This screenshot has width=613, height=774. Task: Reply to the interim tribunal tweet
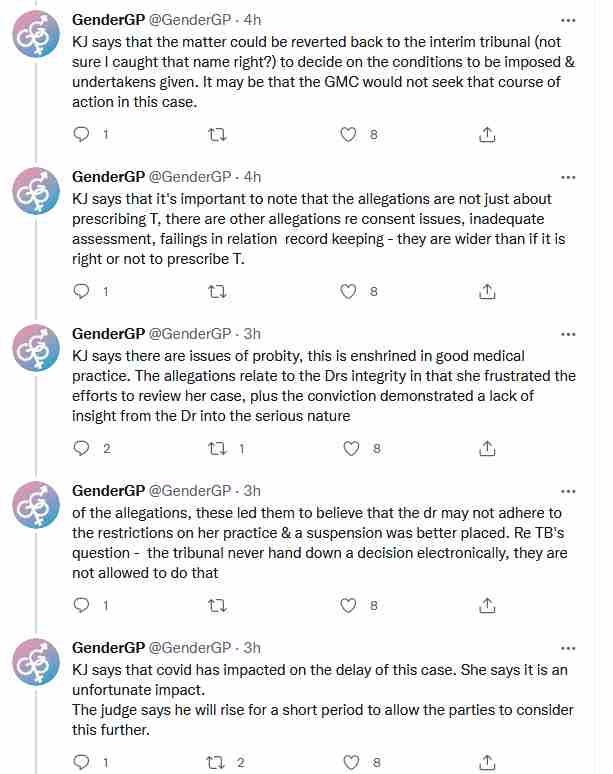(x=81, y=134)
